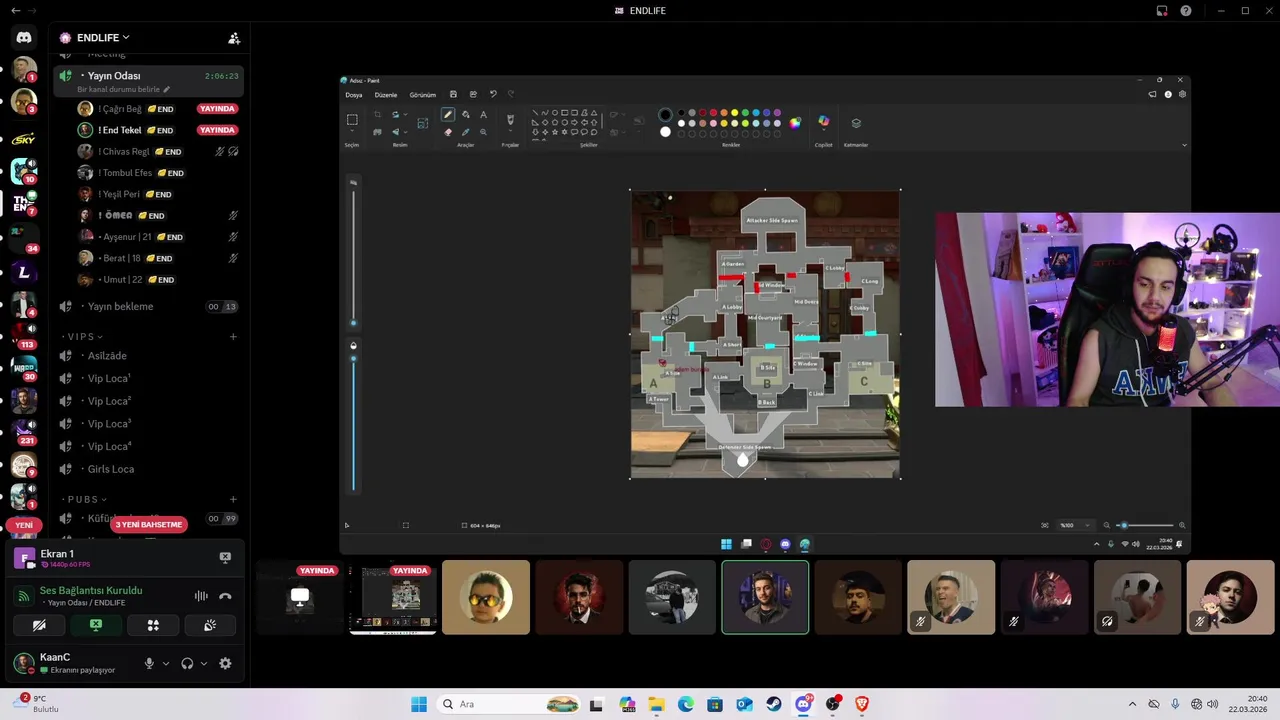Join the Girls Loca voice channel
This screenshot has width=1280, height=720.
pos(148,469)
